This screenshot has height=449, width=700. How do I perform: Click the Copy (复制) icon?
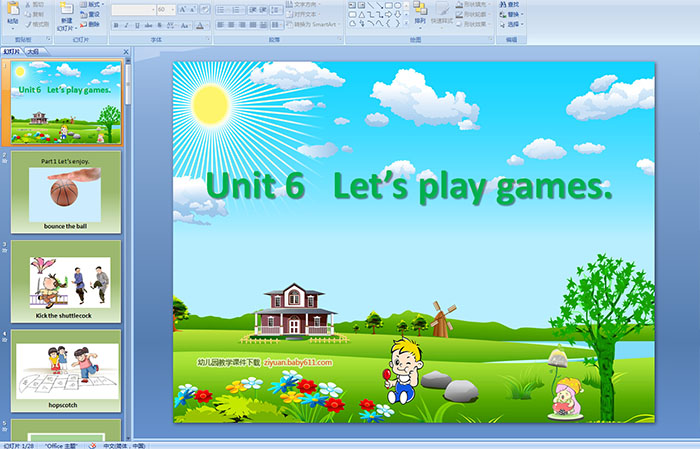(28, 14)
